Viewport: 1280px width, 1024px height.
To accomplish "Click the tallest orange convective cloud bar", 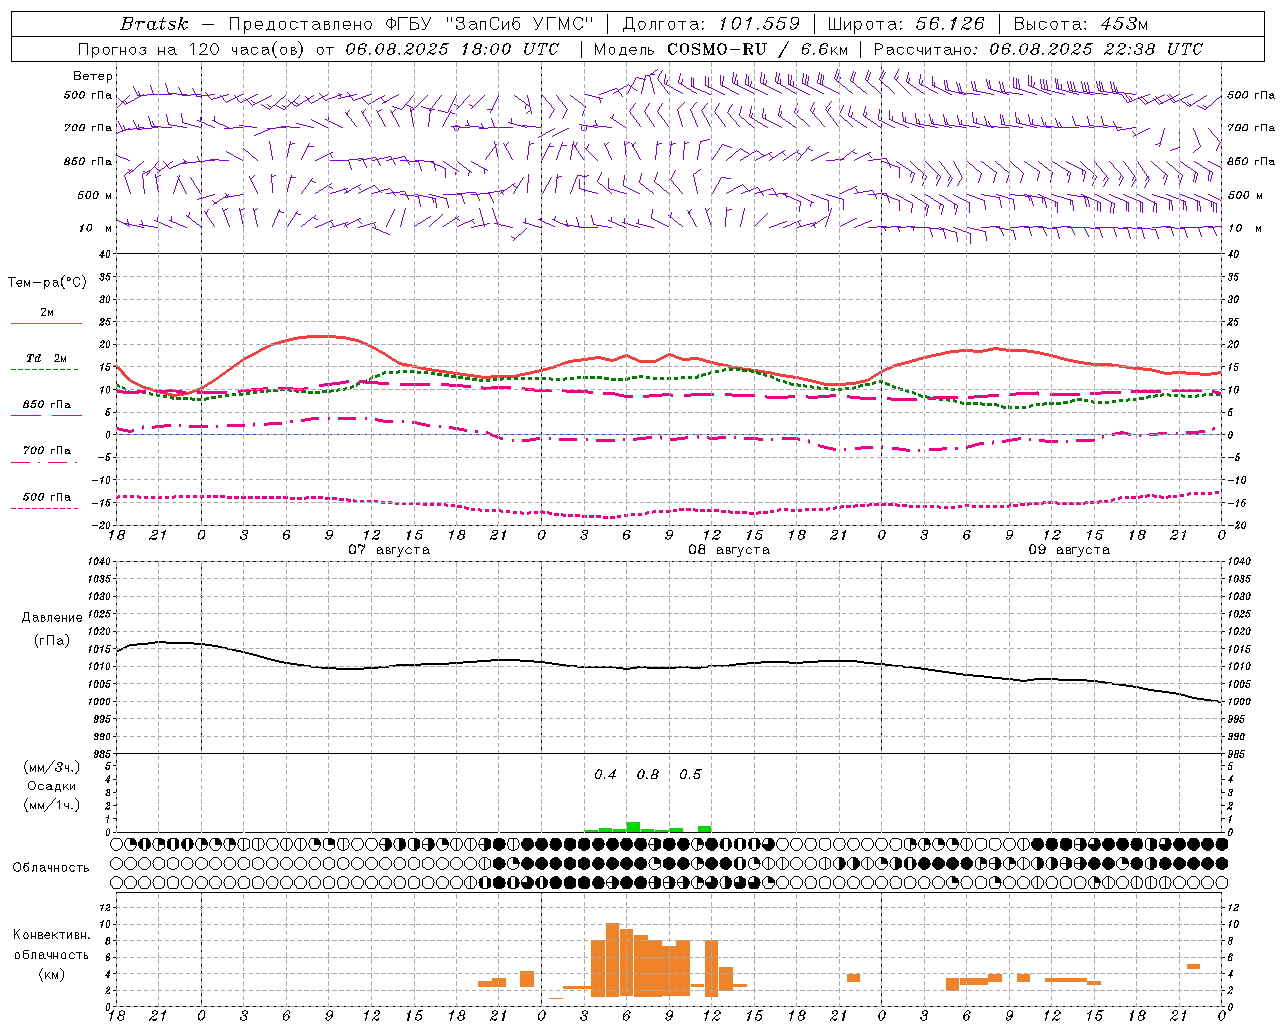I will [613, 960].
